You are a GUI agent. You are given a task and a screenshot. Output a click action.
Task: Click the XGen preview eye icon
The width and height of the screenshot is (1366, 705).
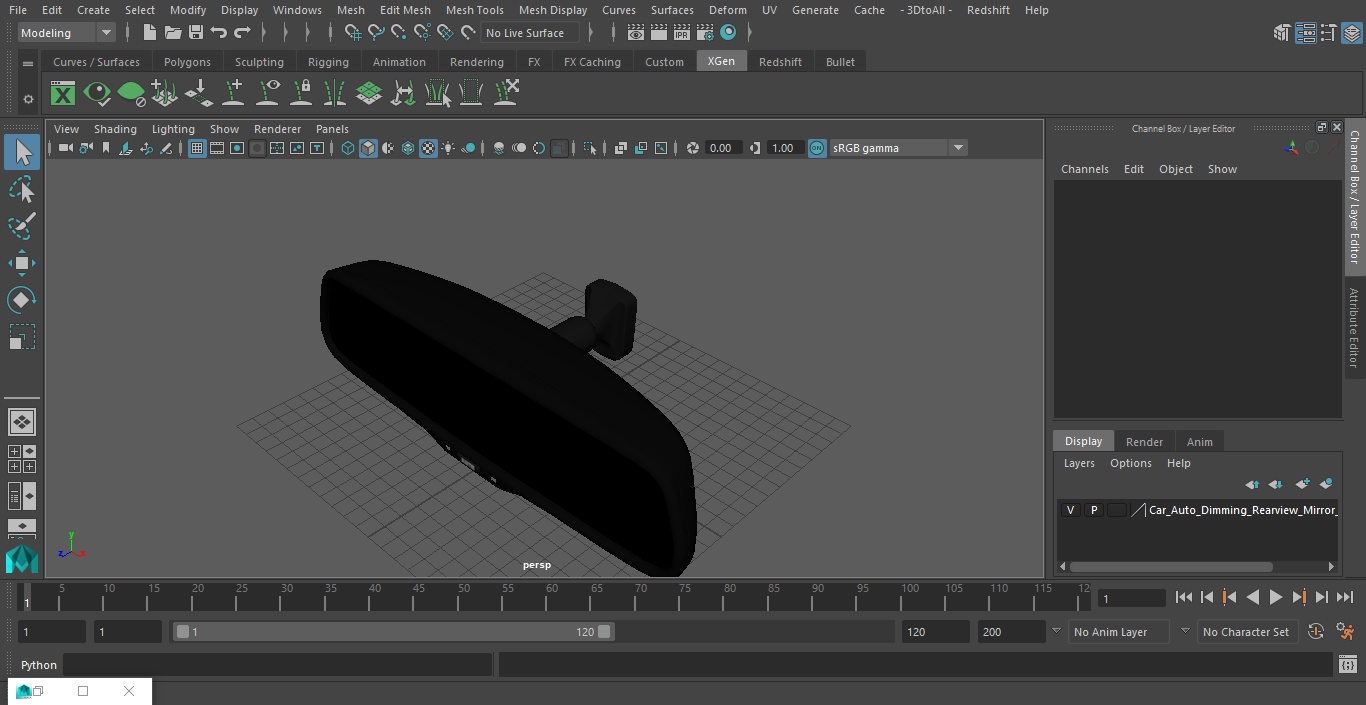97,94
